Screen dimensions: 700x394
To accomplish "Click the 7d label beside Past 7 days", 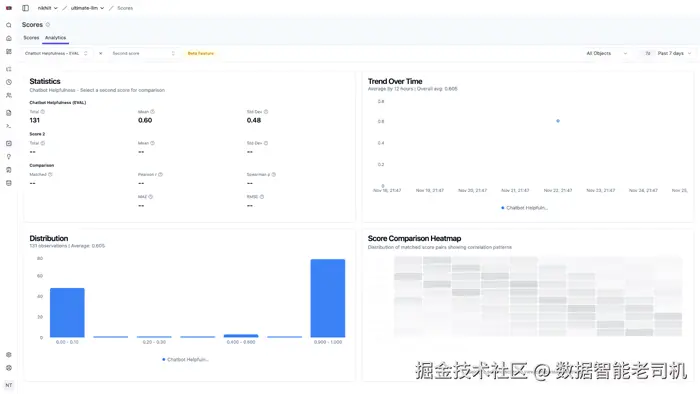I will [x=648, y=53].
